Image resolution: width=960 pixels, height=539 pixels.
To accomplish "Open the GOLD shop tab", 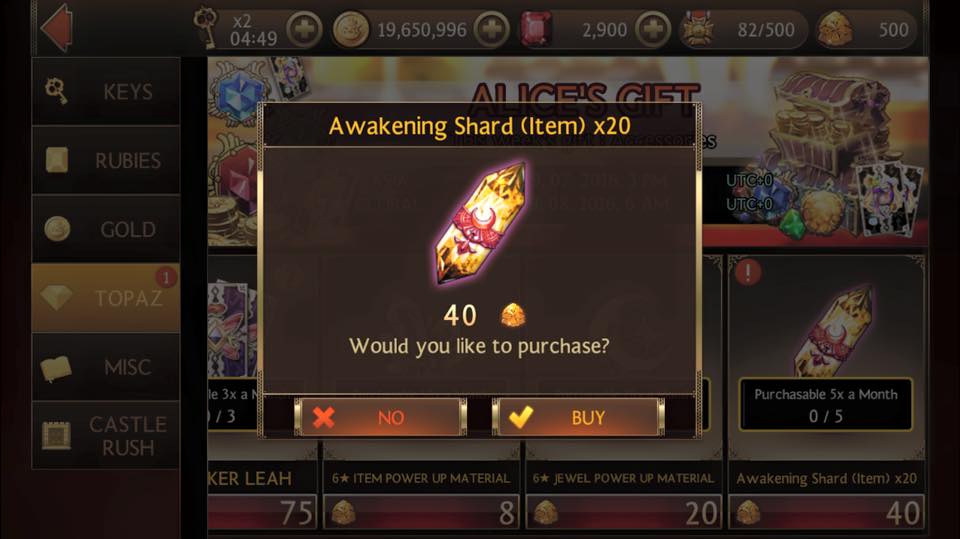I will 106,229.
